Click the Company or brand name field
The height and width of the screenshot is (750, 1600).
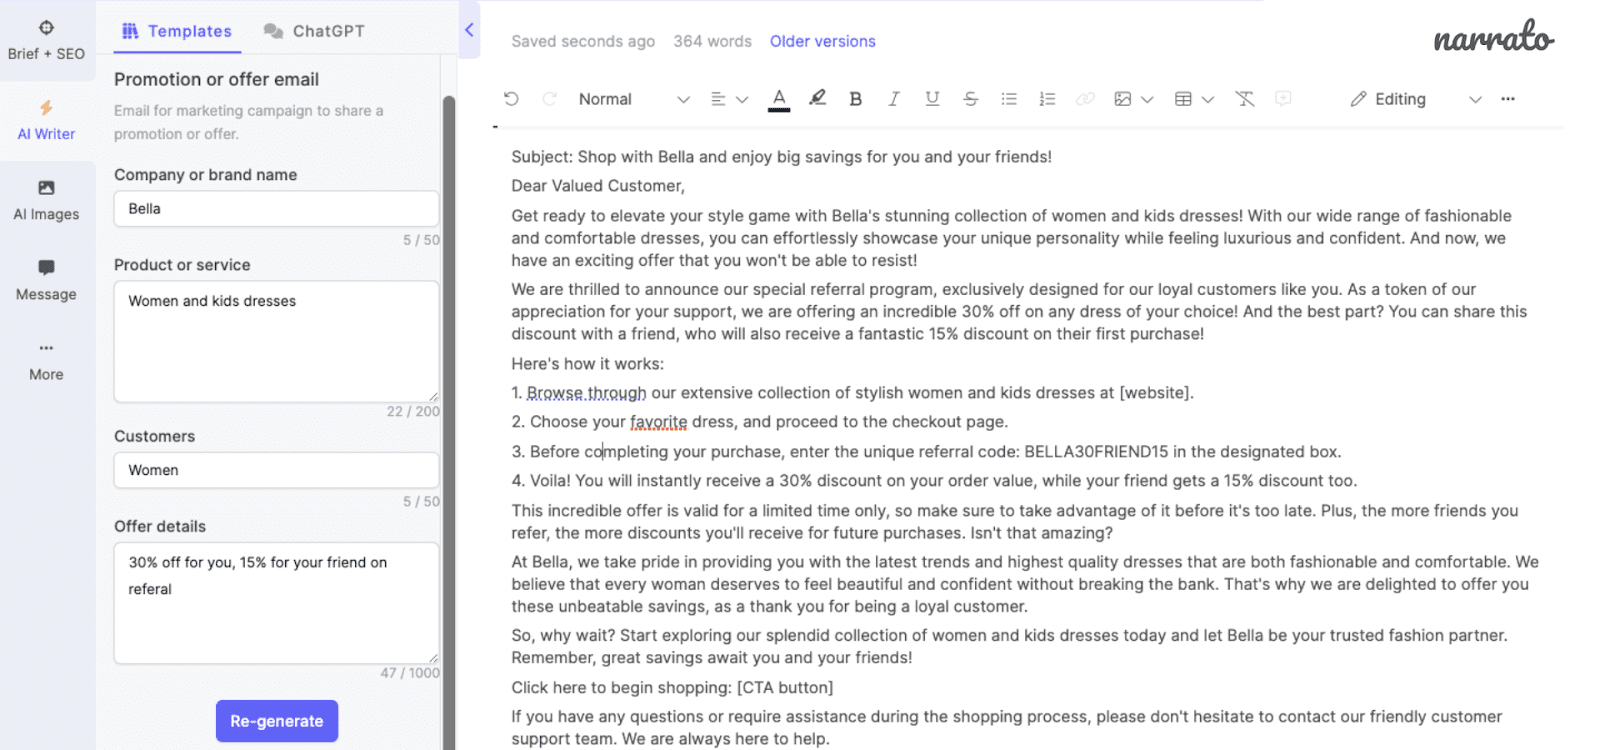(276, 209)
